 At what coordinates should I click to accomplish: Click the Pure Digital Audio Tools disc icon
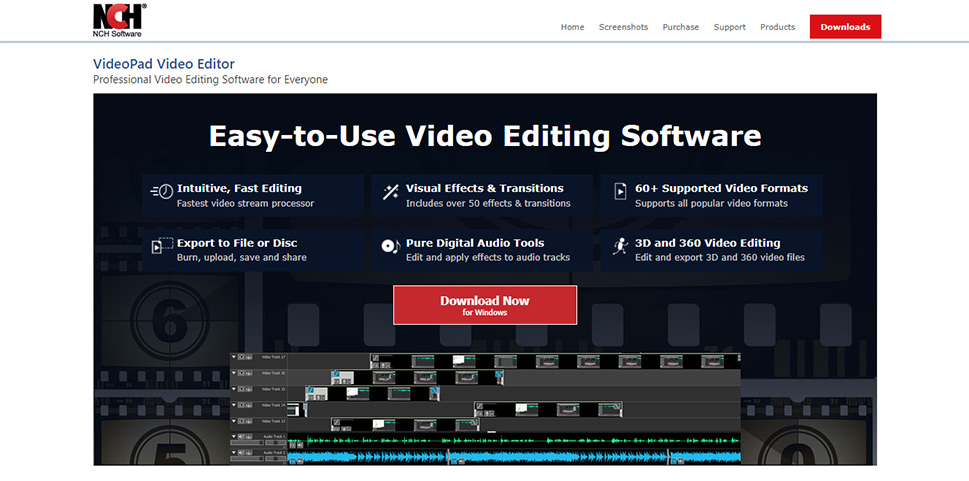point(390,246)
